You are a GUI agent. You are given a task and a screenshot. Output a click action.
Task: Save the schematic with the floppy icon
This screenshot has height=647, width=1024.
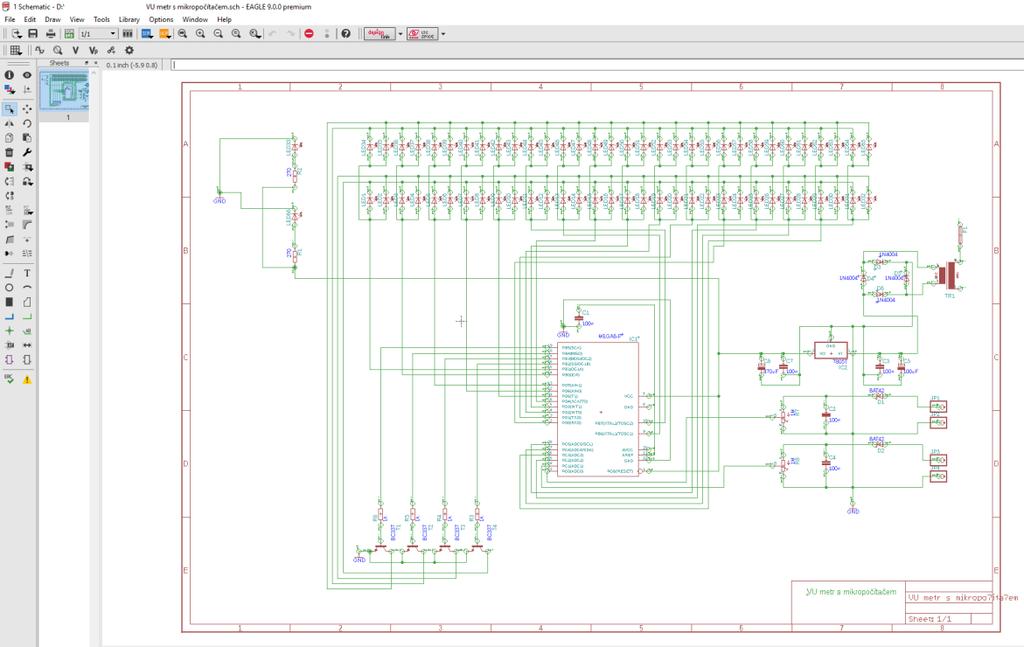coord(33,33)
